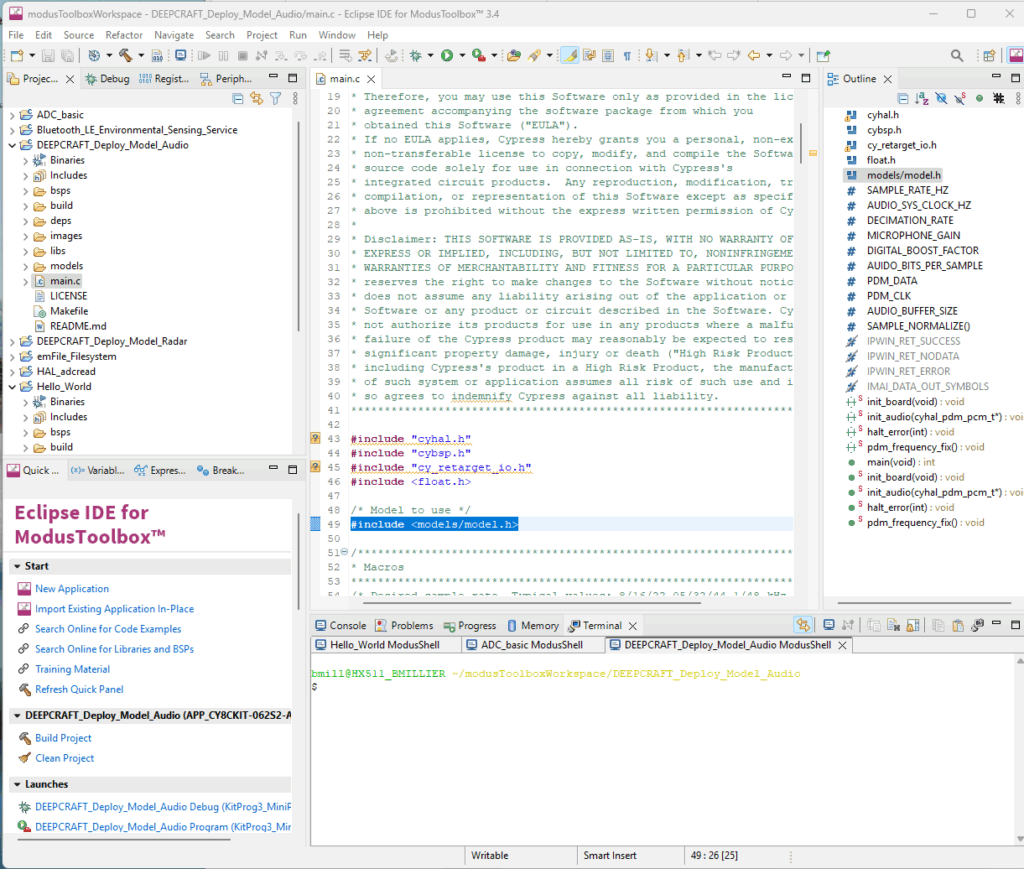The height and width of the screenshot is (869, 1024).
Task: Launch DEEPCRAFT_Deploy_Model_Audio Debug configuration
Action: [163, 807]
